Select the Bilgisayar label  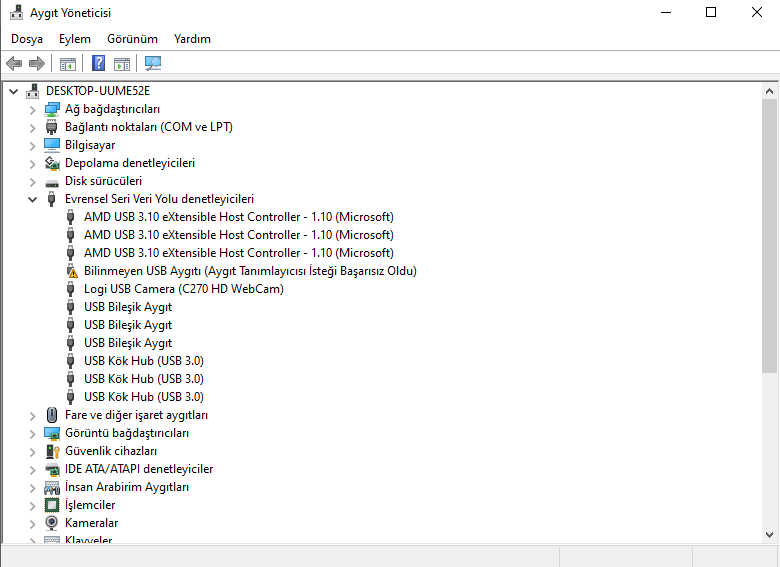(x=90, y=145)
